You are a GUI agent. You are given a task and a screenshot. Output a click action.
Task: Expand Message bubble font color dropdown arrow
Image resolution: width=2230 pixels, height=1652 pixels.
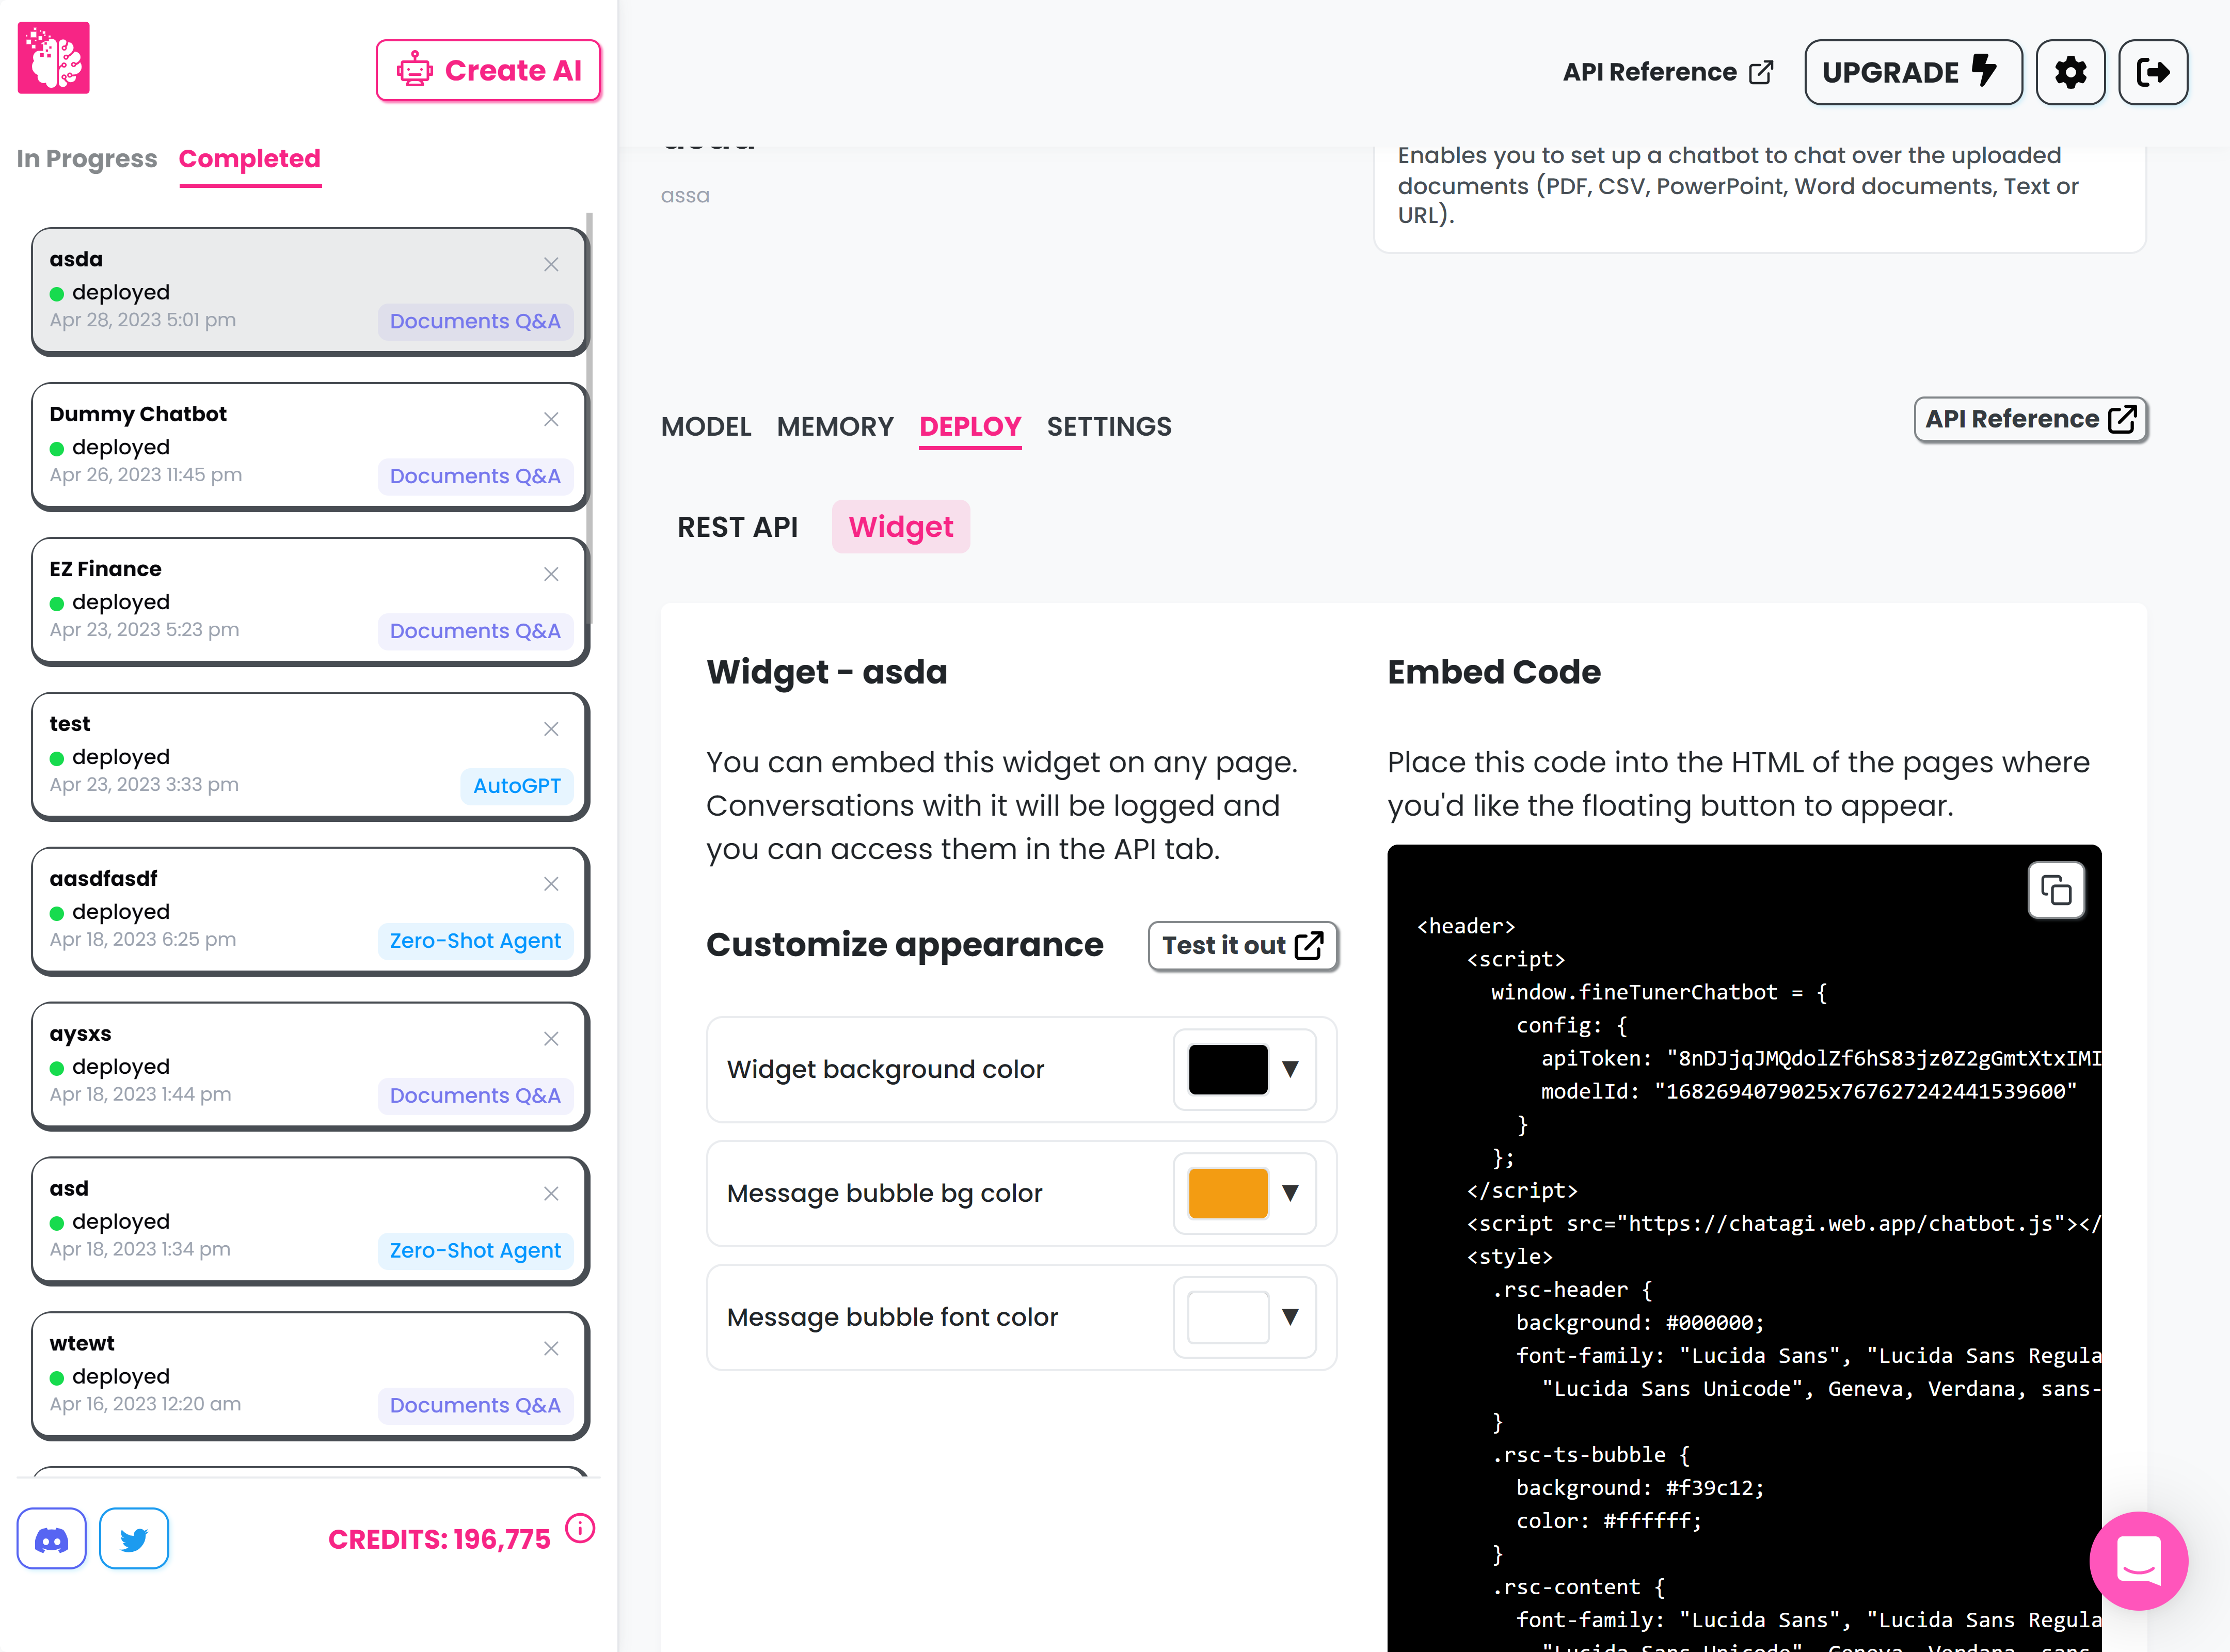coord(1290,1317)
